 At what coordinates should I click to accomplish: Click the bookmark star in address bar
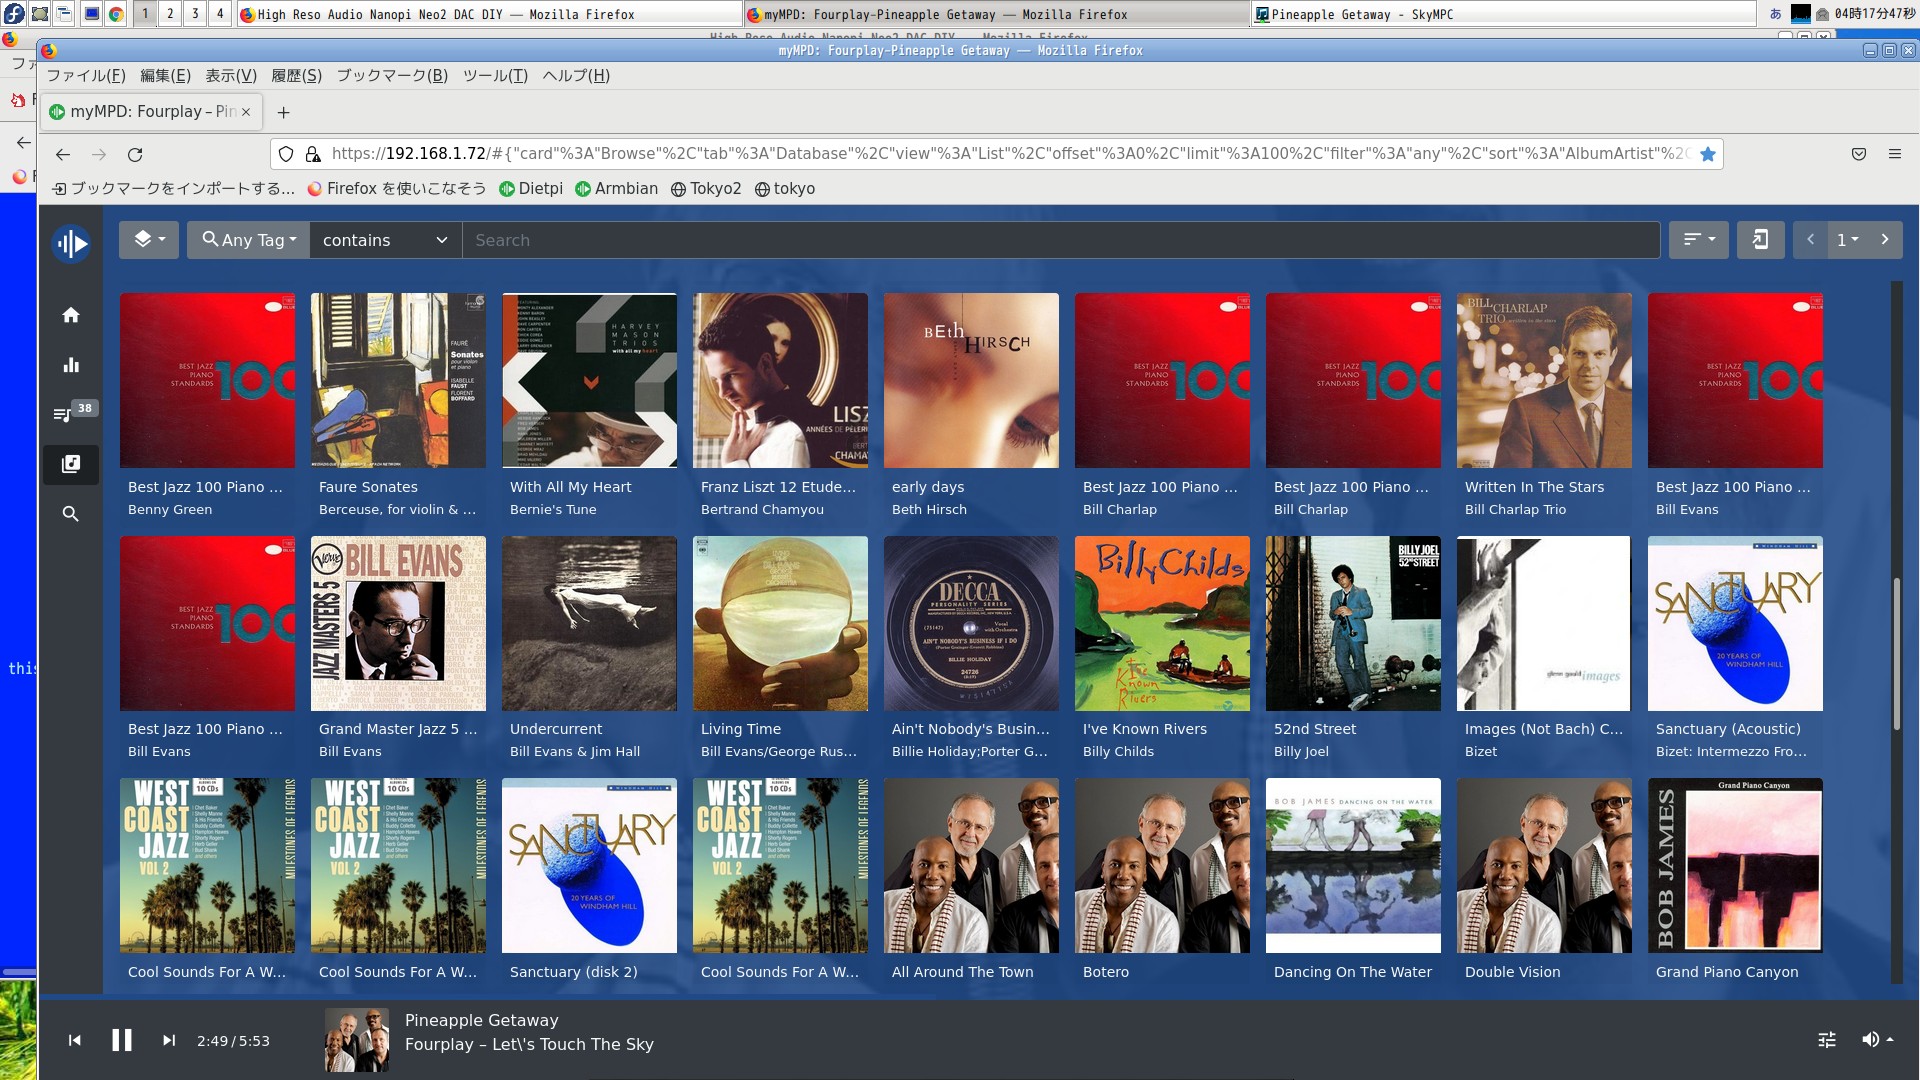point(1708,154)
